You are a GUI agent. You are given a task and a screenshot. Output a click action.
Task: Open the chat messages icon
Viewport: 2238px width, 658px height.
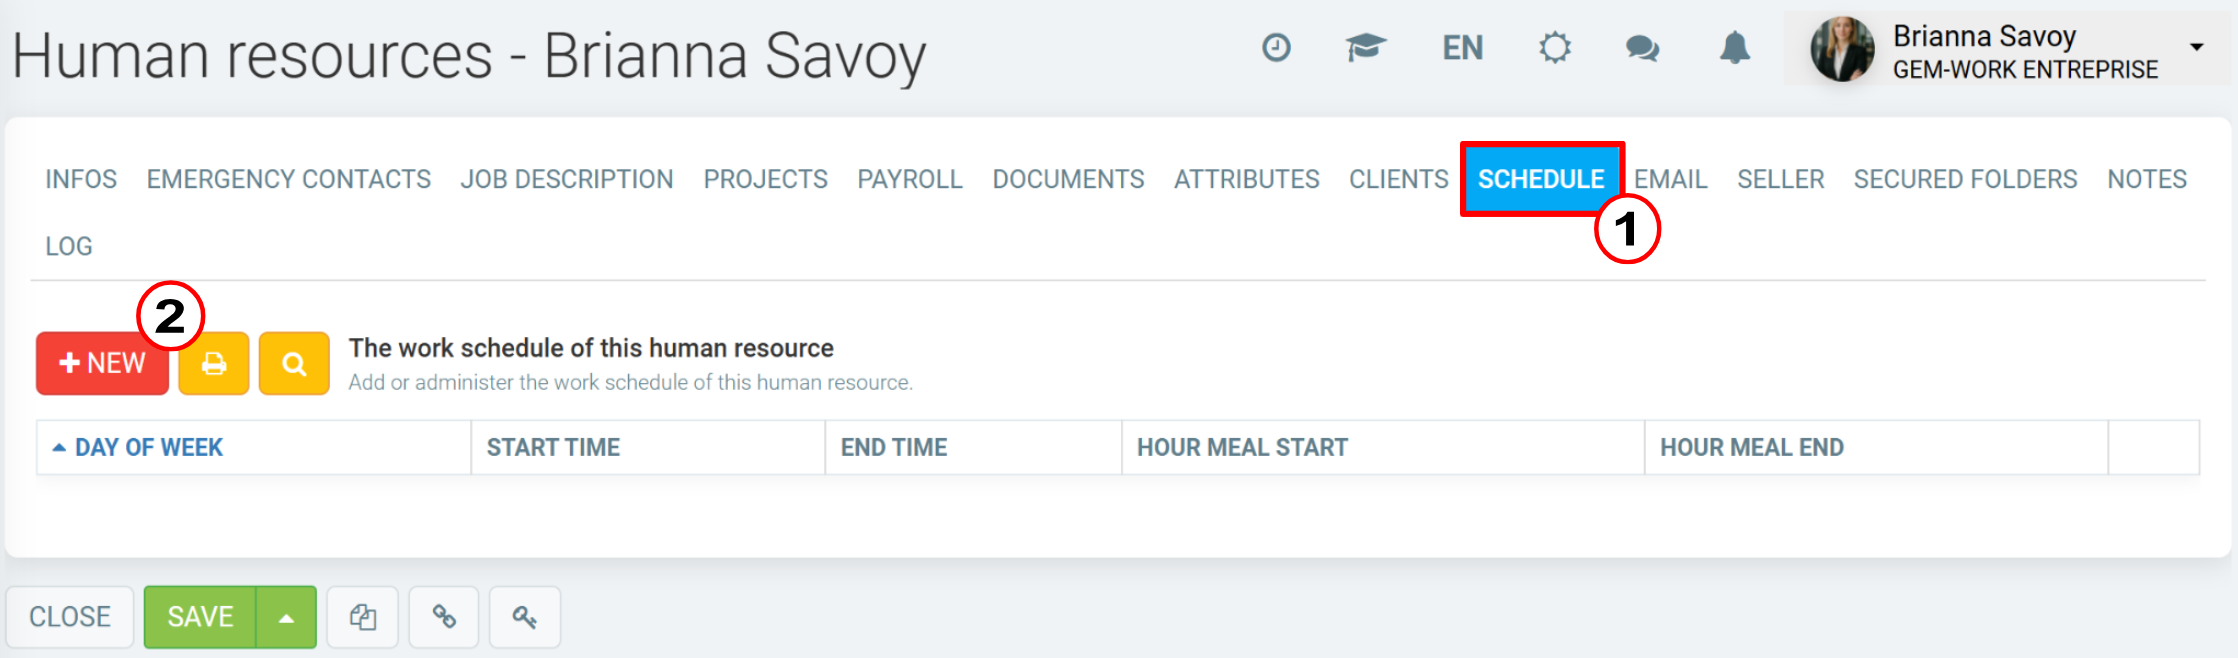coord(1642,48)
